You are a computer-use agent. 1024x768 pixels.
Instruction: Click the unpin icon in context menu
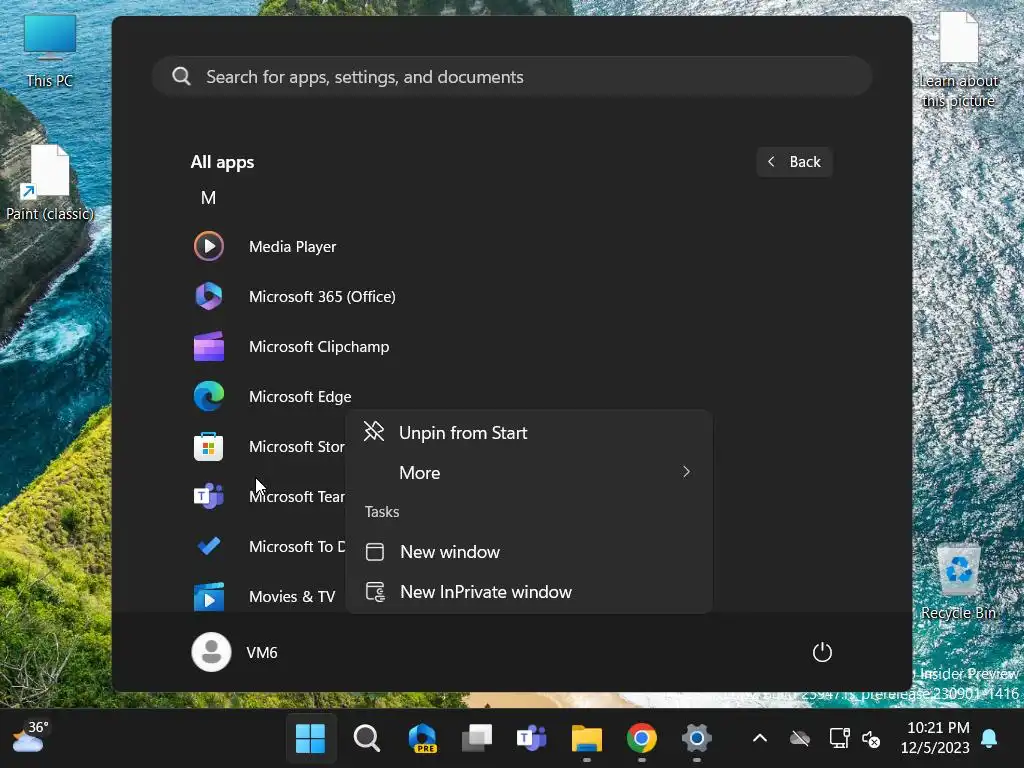click(374, 432)
